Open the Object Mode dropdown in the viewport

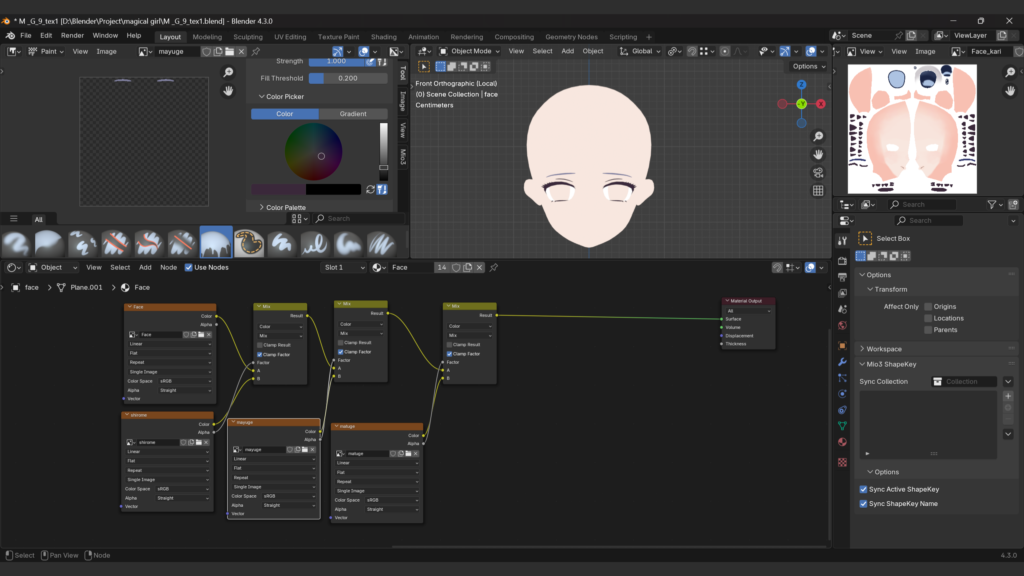470,51
